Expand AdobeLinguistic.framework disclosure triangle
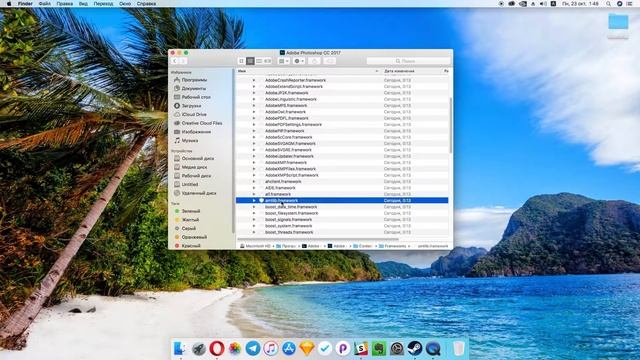 pos(253,99)
